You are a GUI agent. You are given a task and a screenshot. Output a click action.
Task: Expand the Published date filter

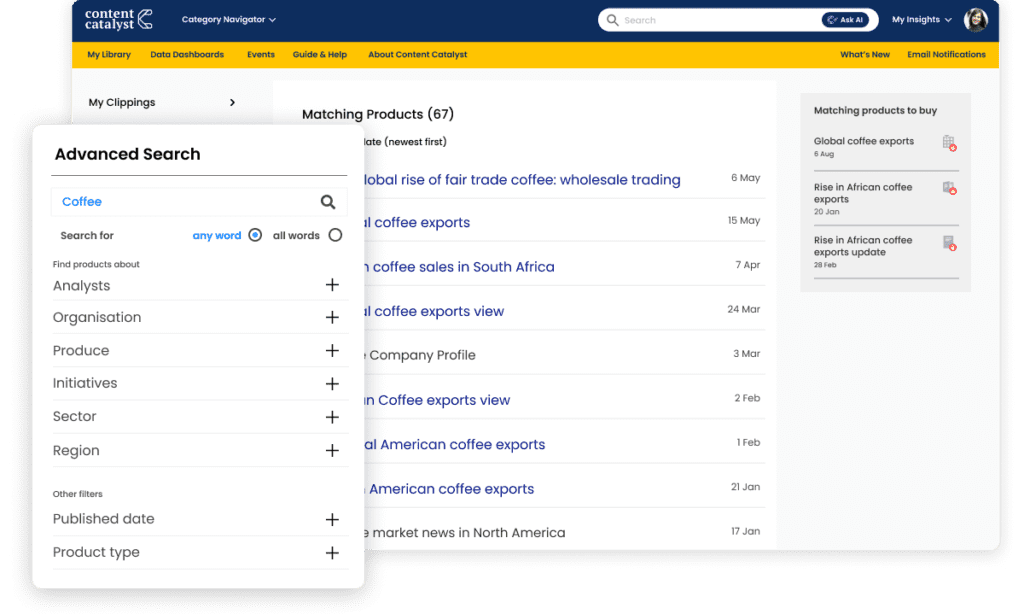coord(332,519)
